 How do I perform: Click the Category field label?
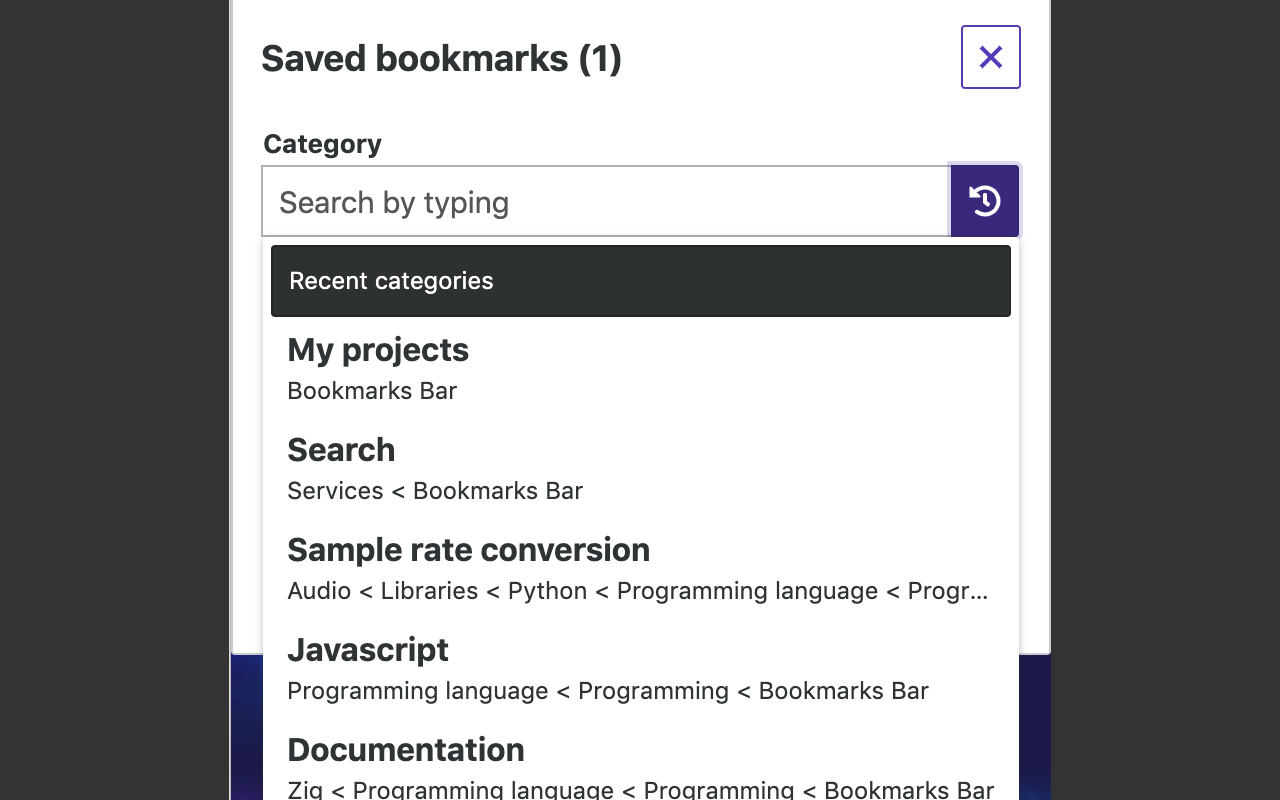(322, 144)
